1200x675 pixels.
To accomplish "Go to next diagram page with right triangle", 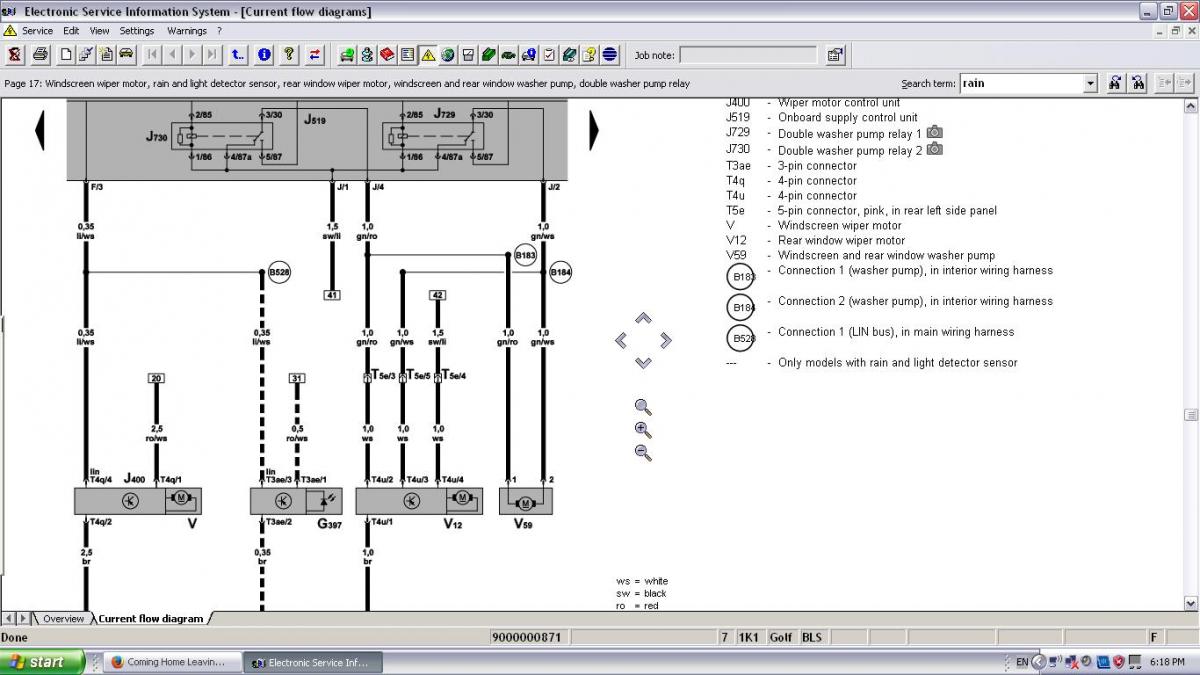I will point(594,129).
